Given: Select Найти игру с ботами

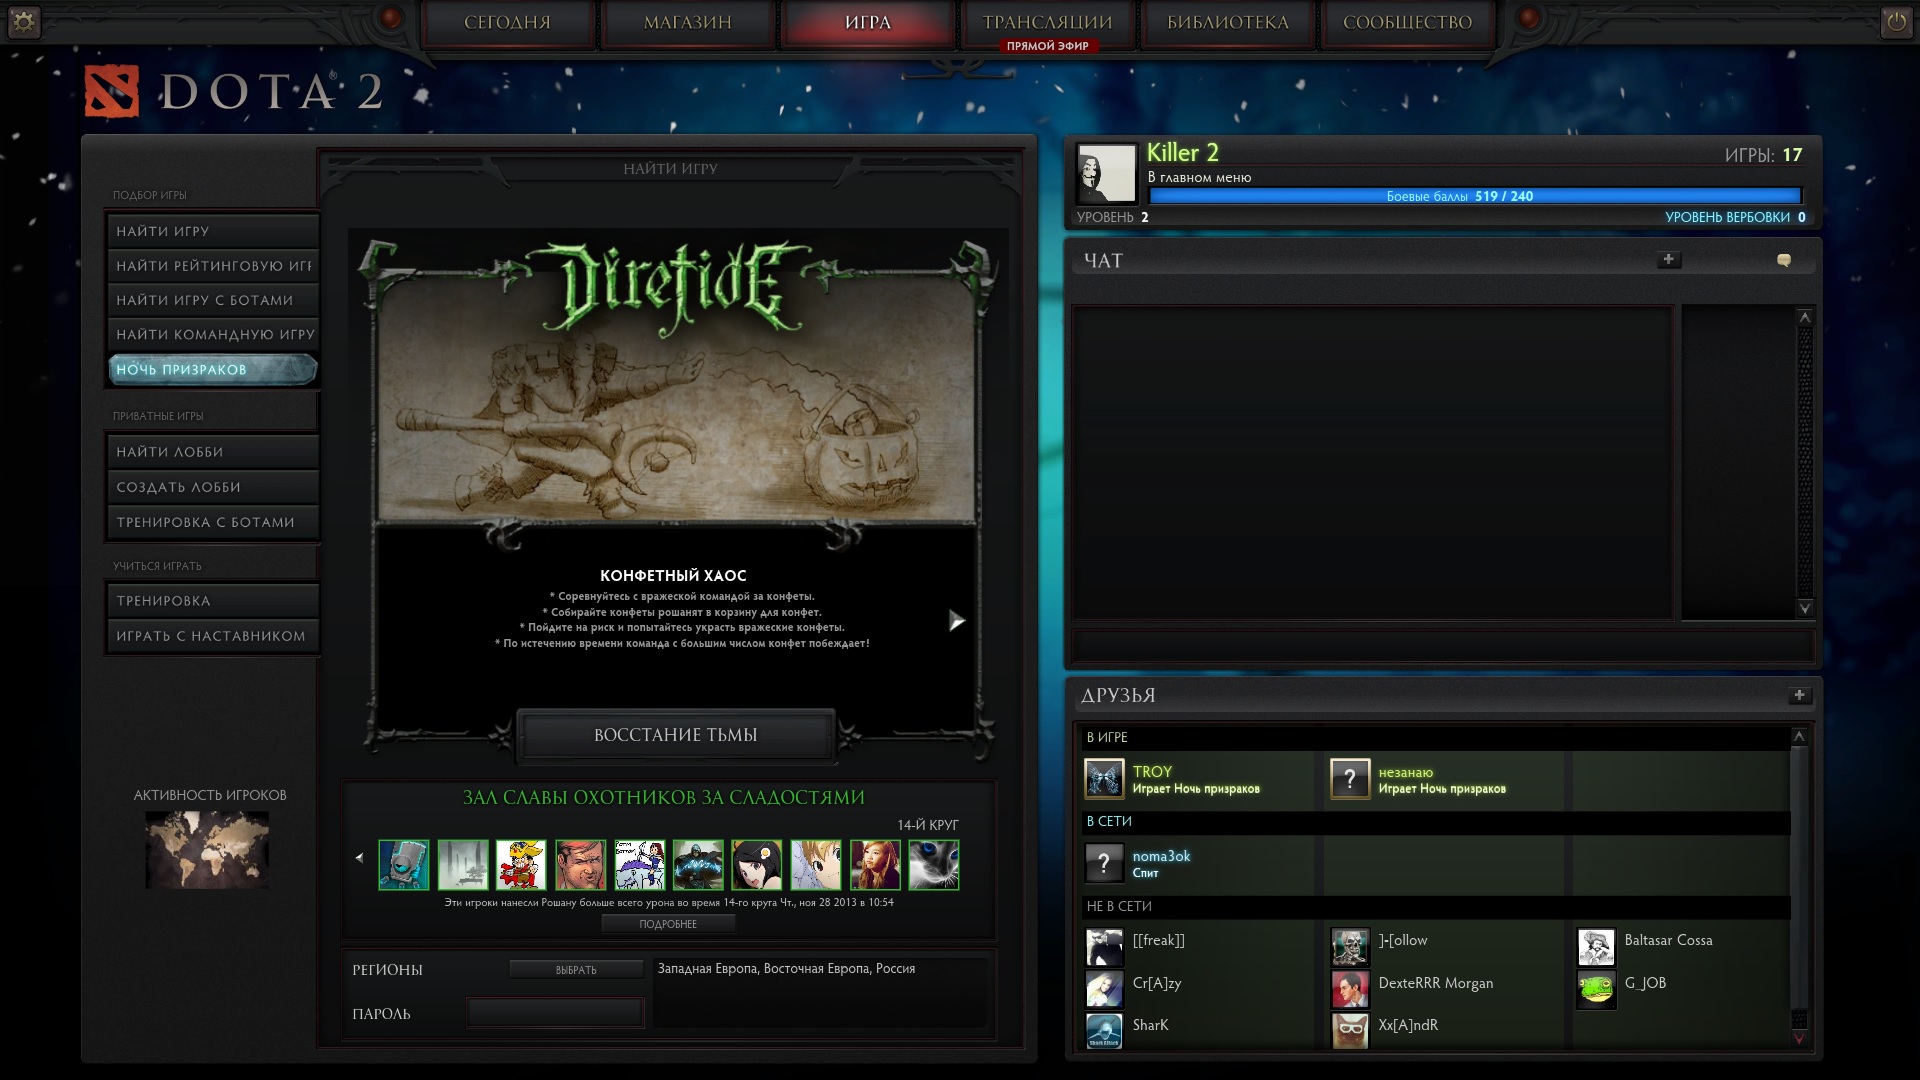Looking at the screenshot, I should click(x=212, y=300).
